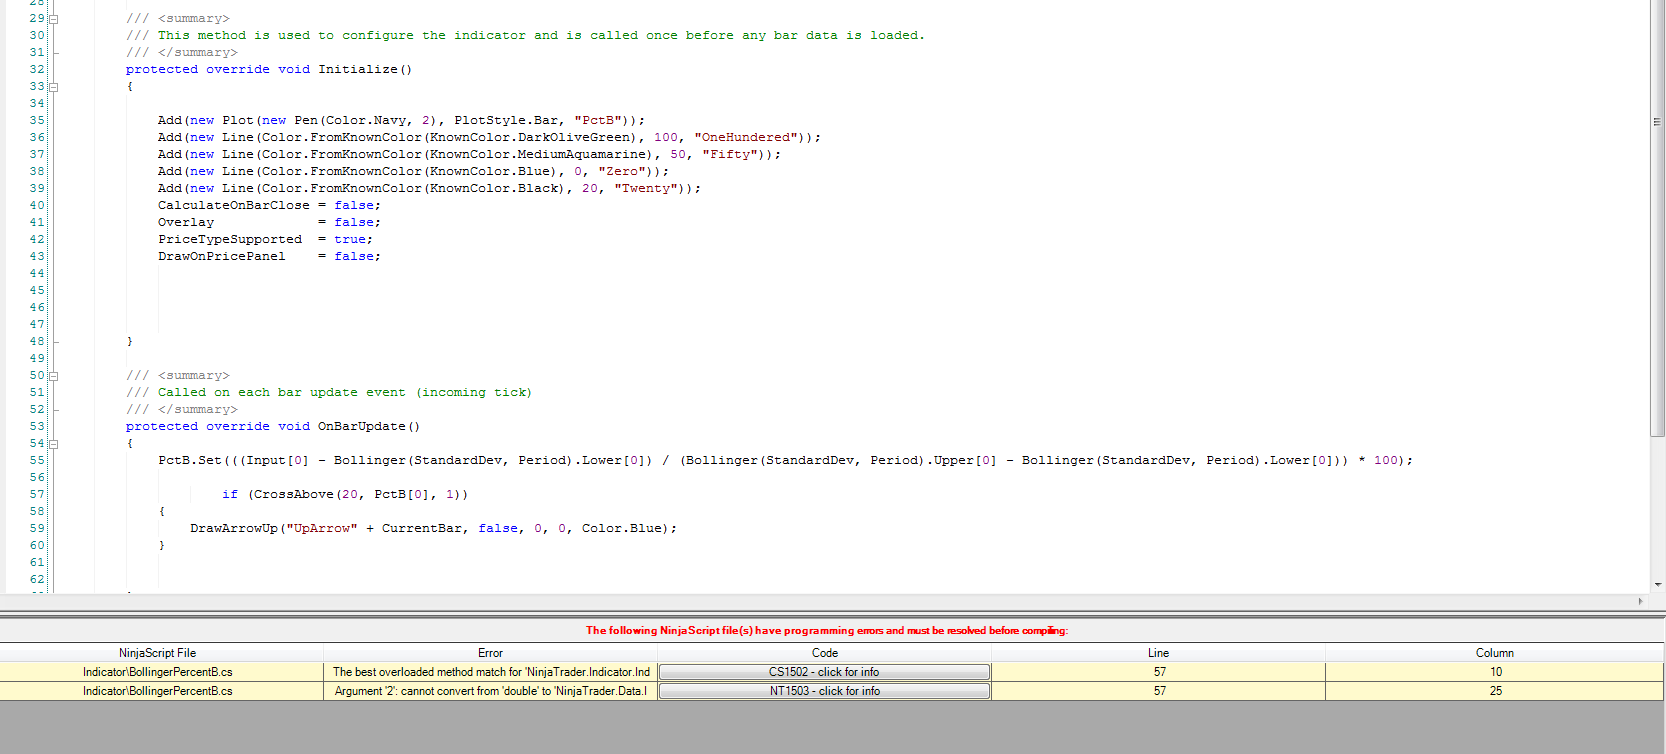
Task: Collapse the Initialize method body at line 33
Action: point(54,87)
